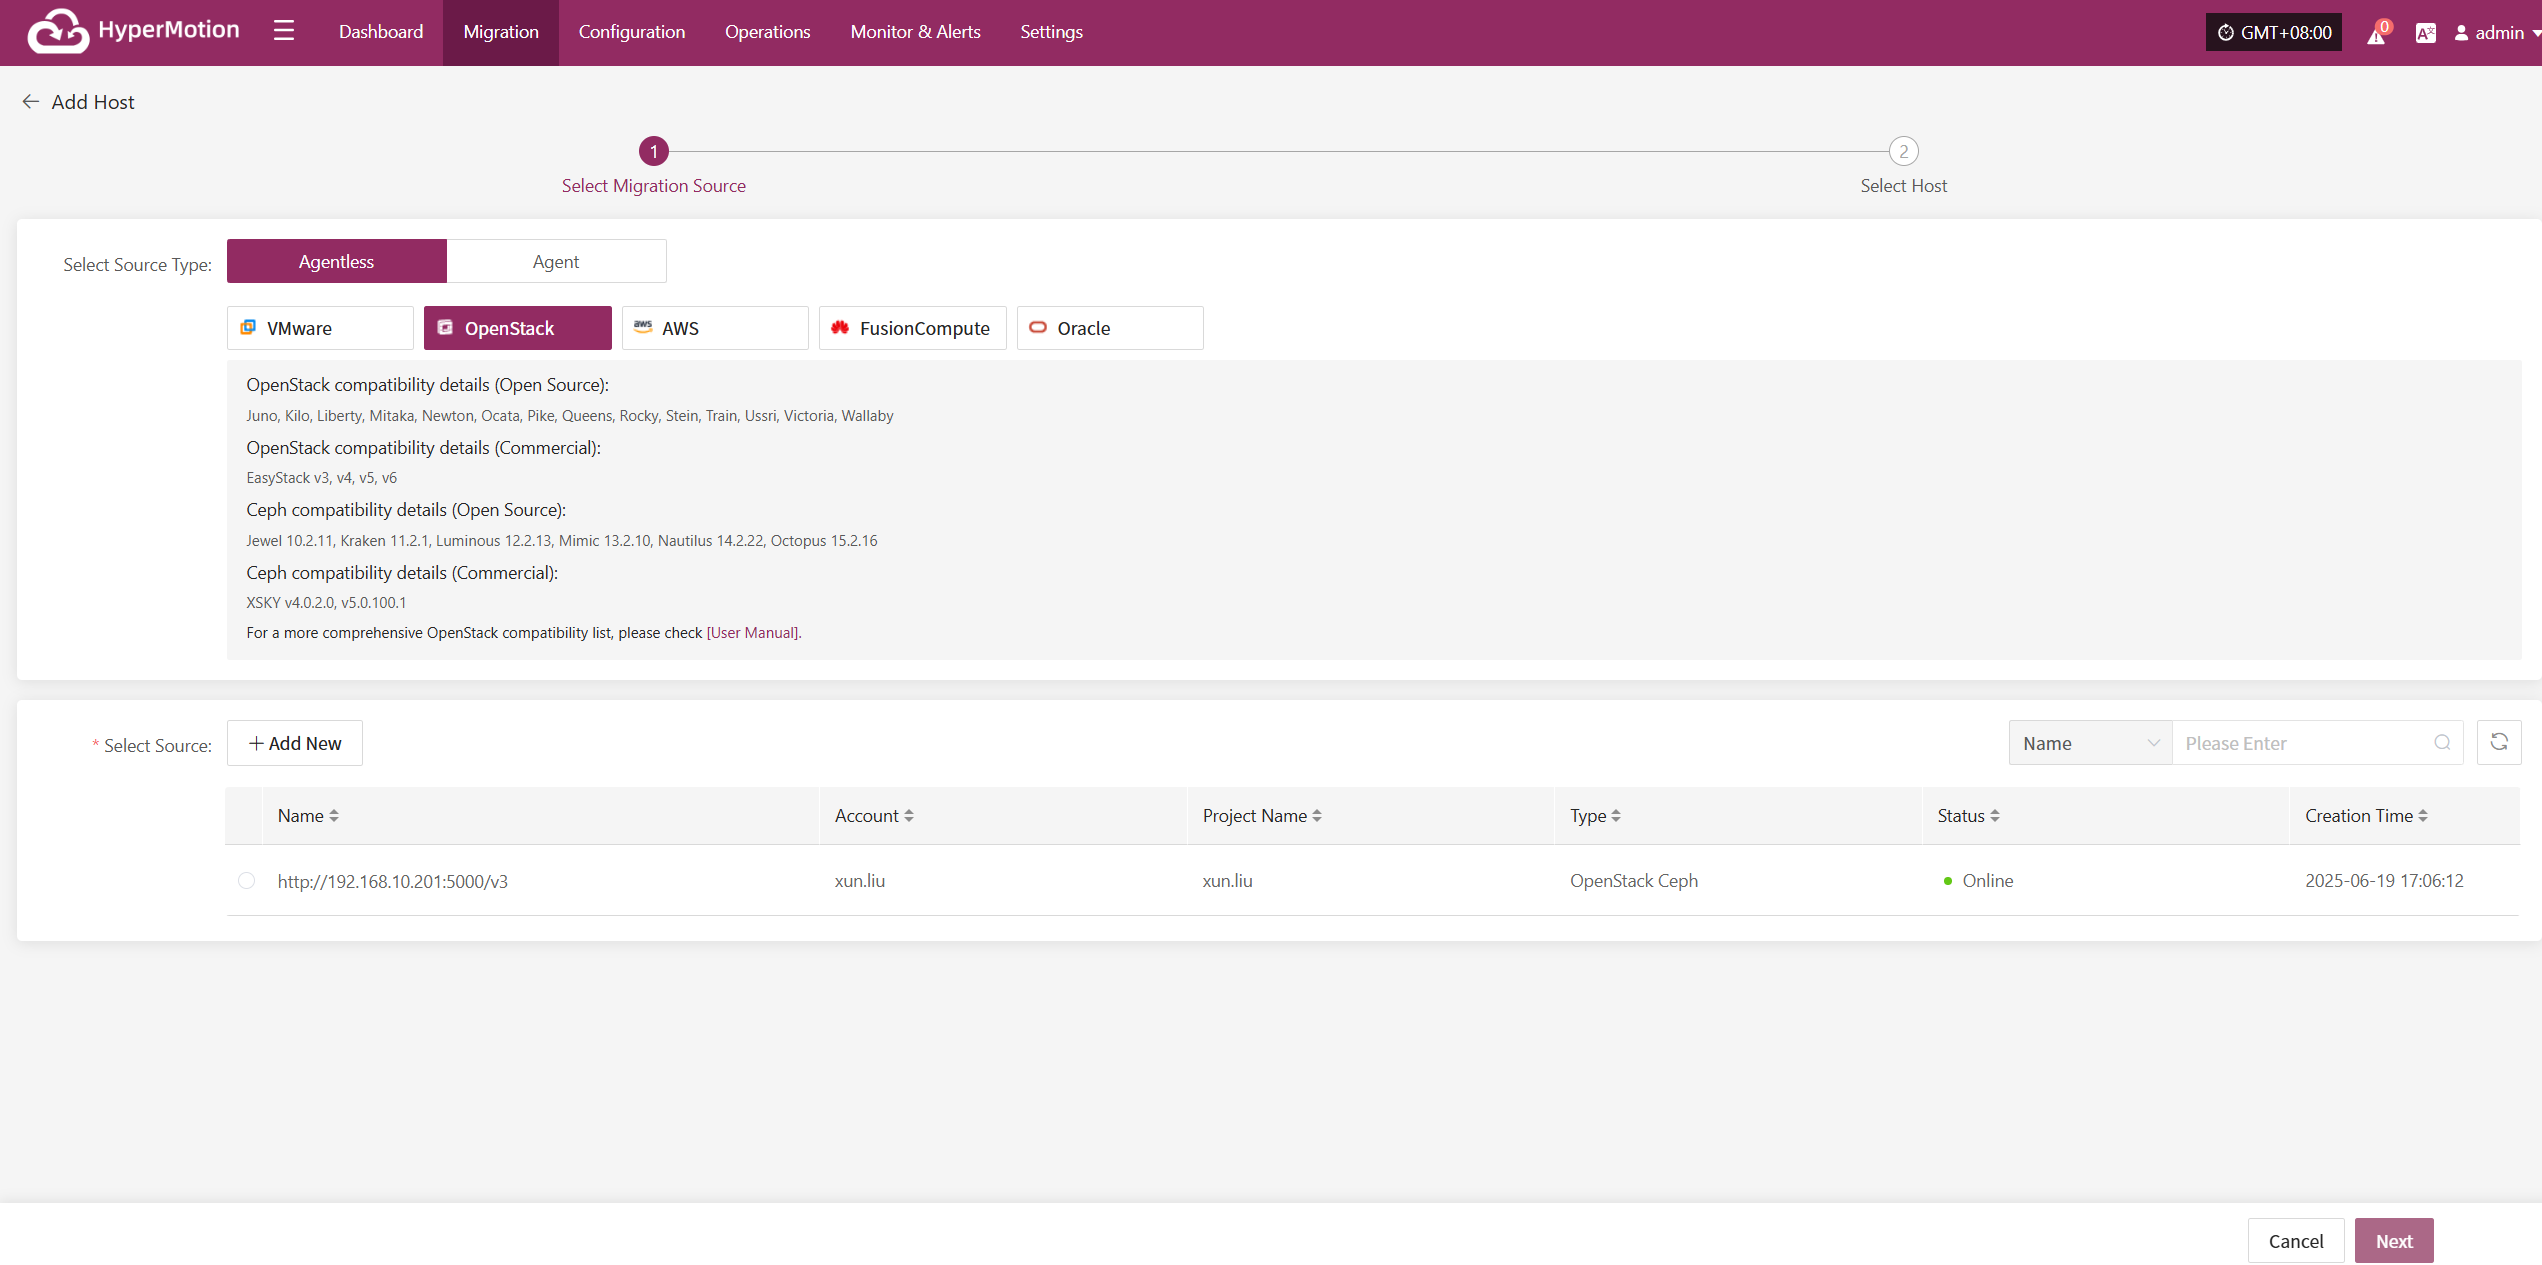Viewport: 2542px width, 1265px height.
Task: Open the Configuration menu
Action: [x=632, y=32]
